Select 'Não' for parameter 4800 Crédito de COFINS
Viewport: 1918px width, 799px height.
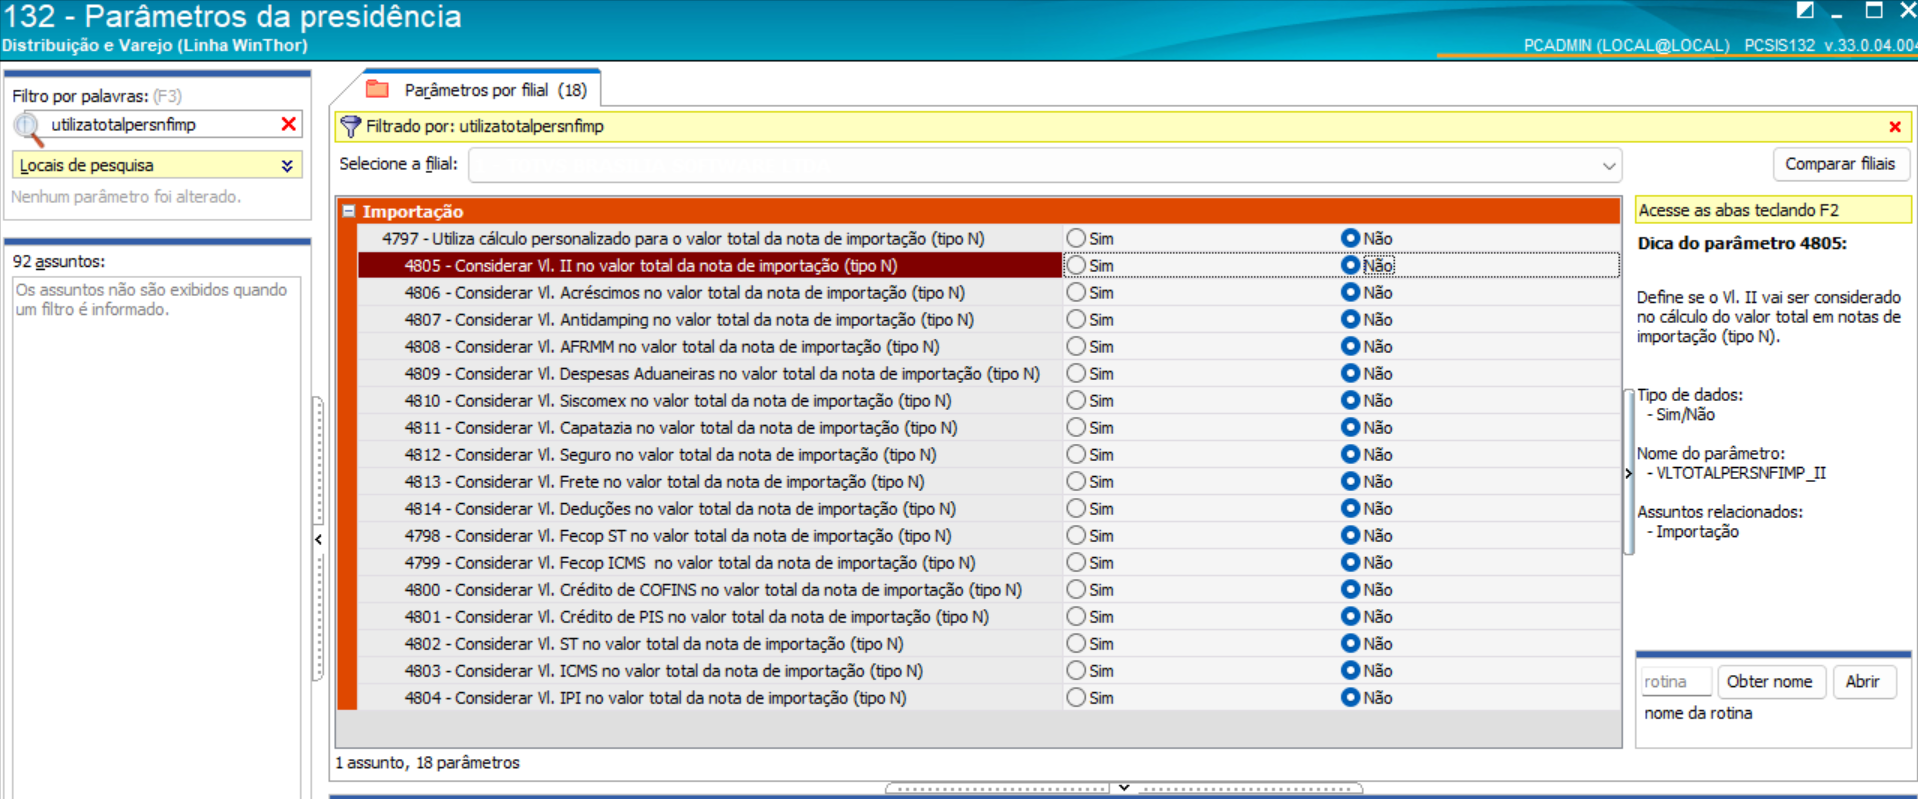coord(1350,589)
